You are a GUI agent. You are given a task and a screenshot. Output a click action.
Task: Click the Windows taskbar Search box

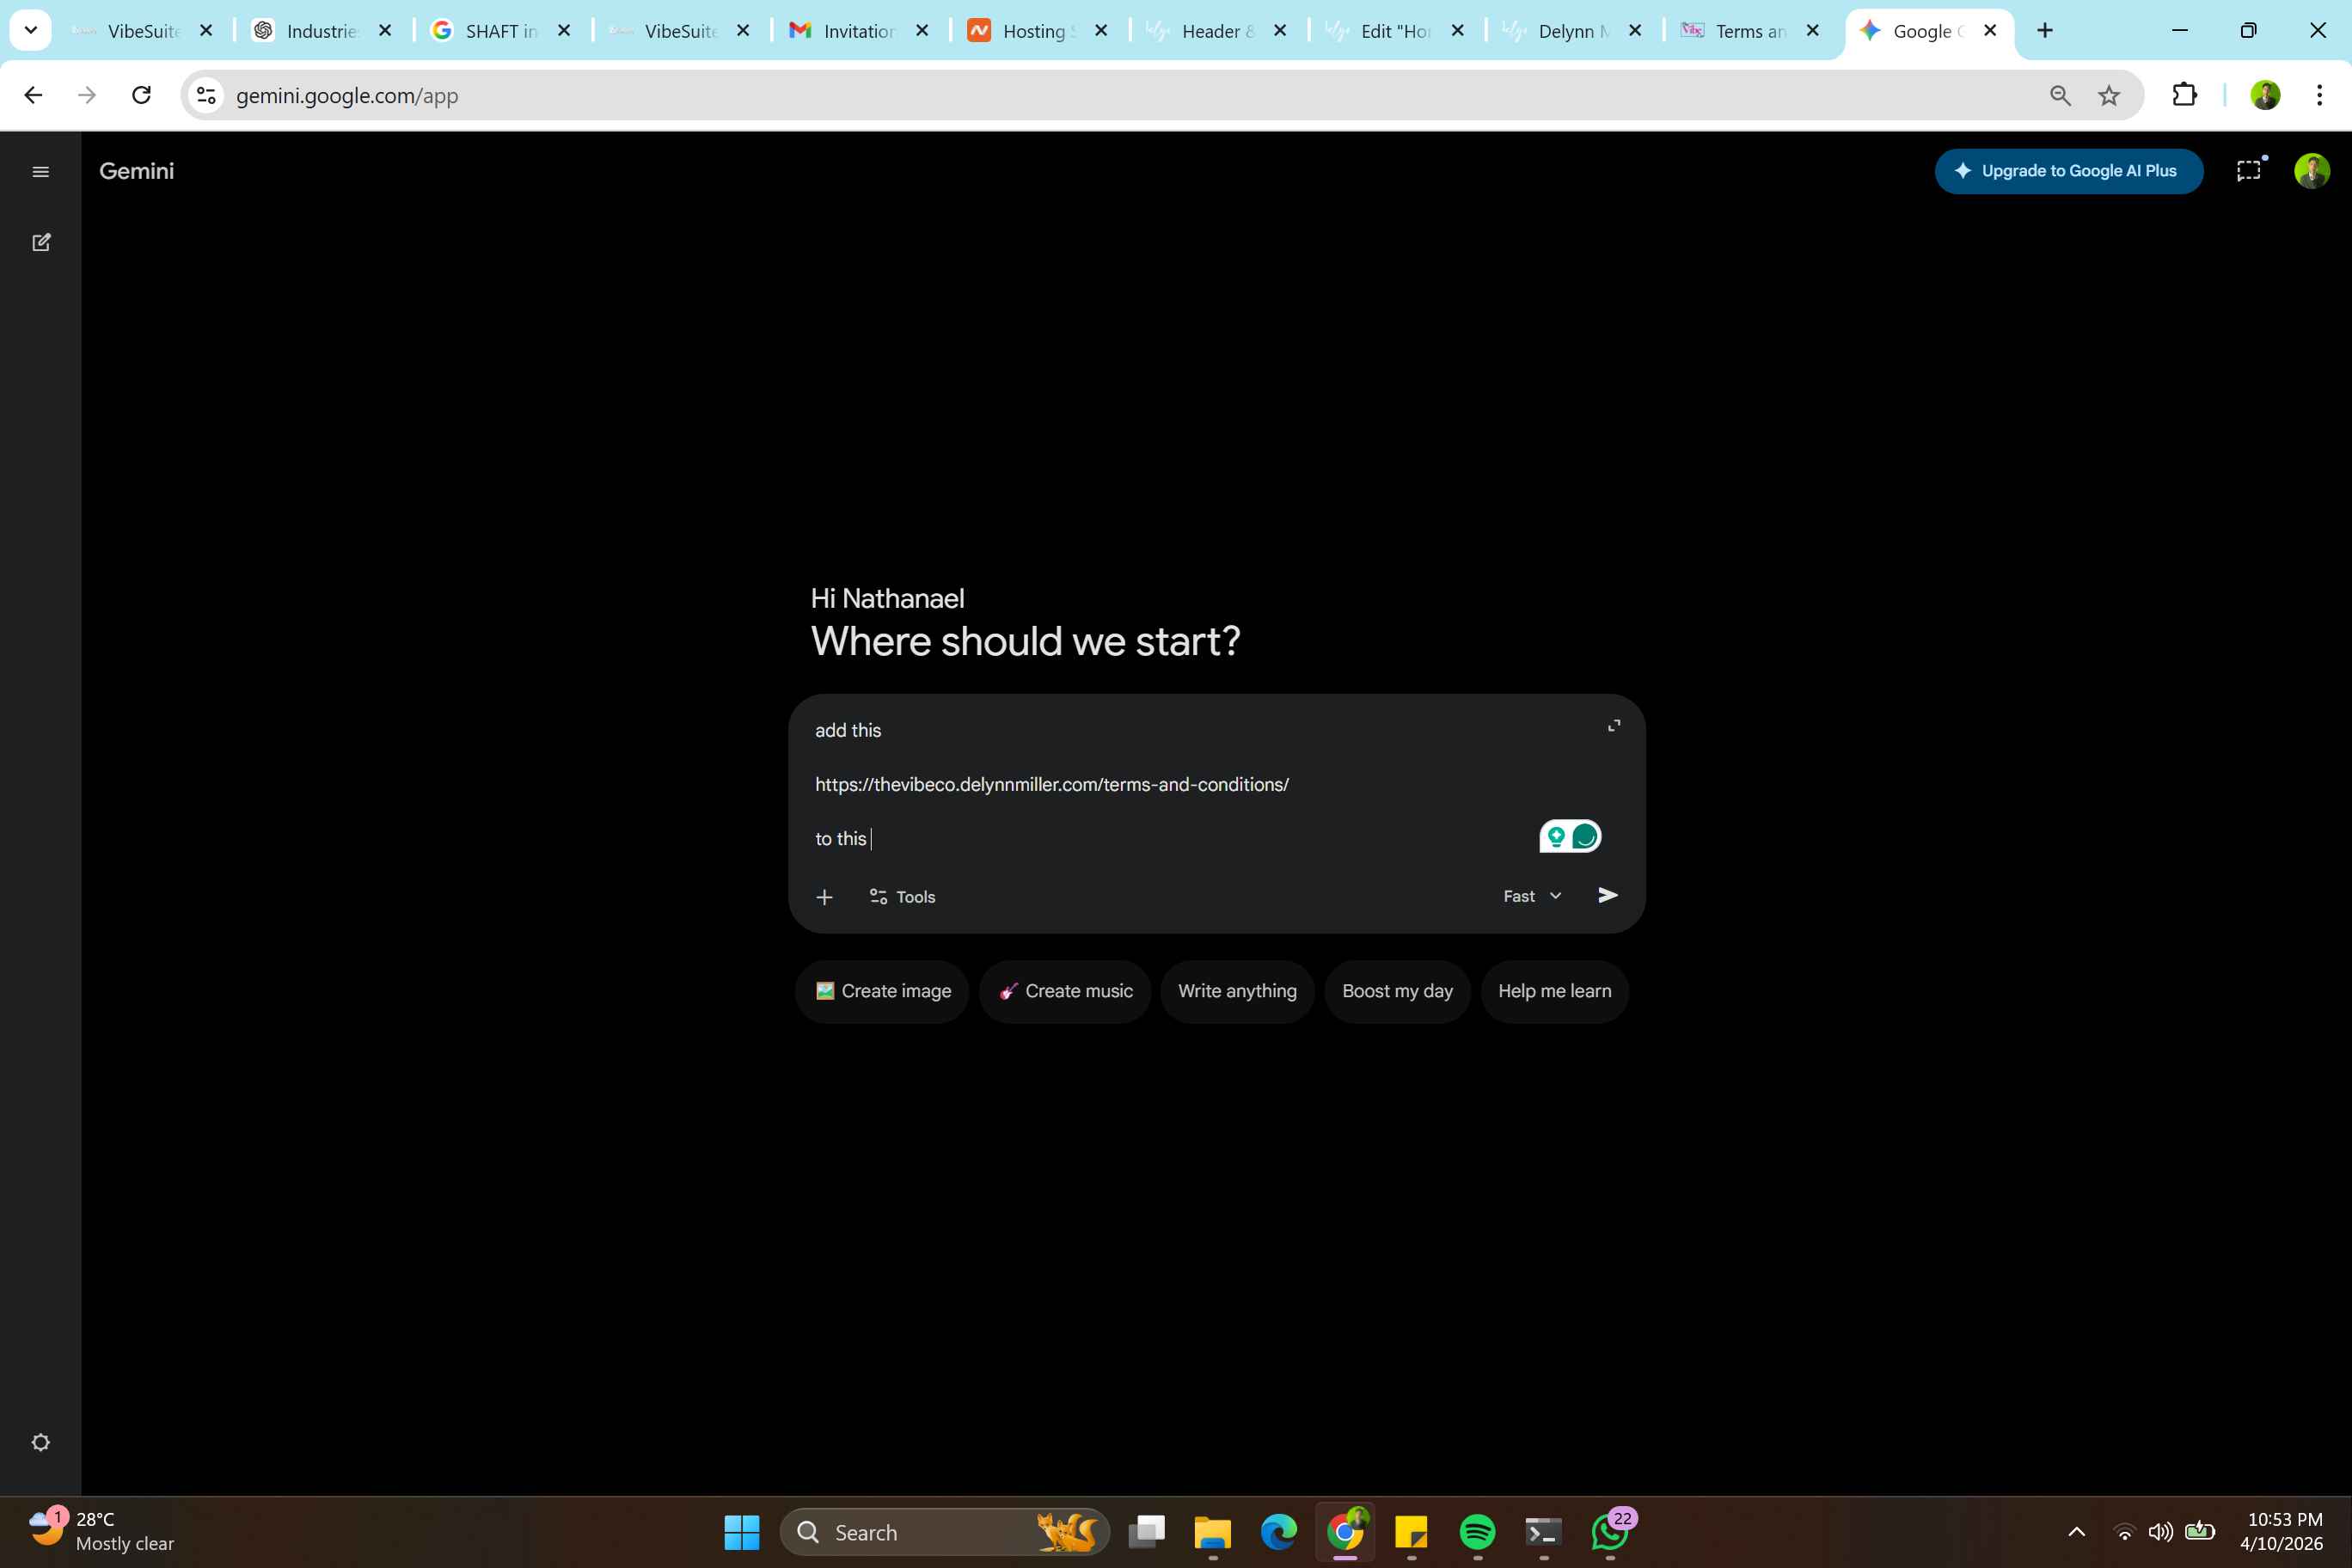click(944, 1532)
